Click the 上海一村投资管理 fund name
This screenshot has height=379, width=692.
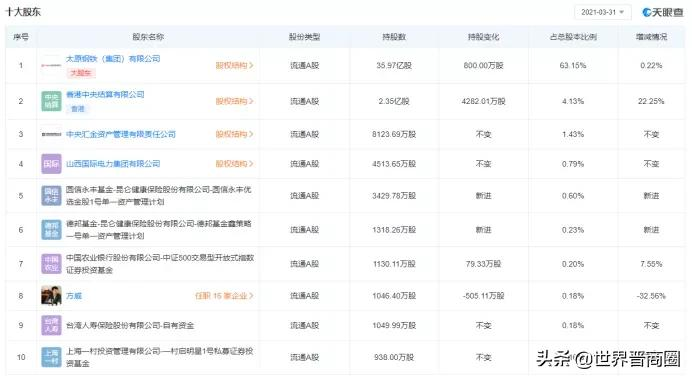(x=160, y=357)
